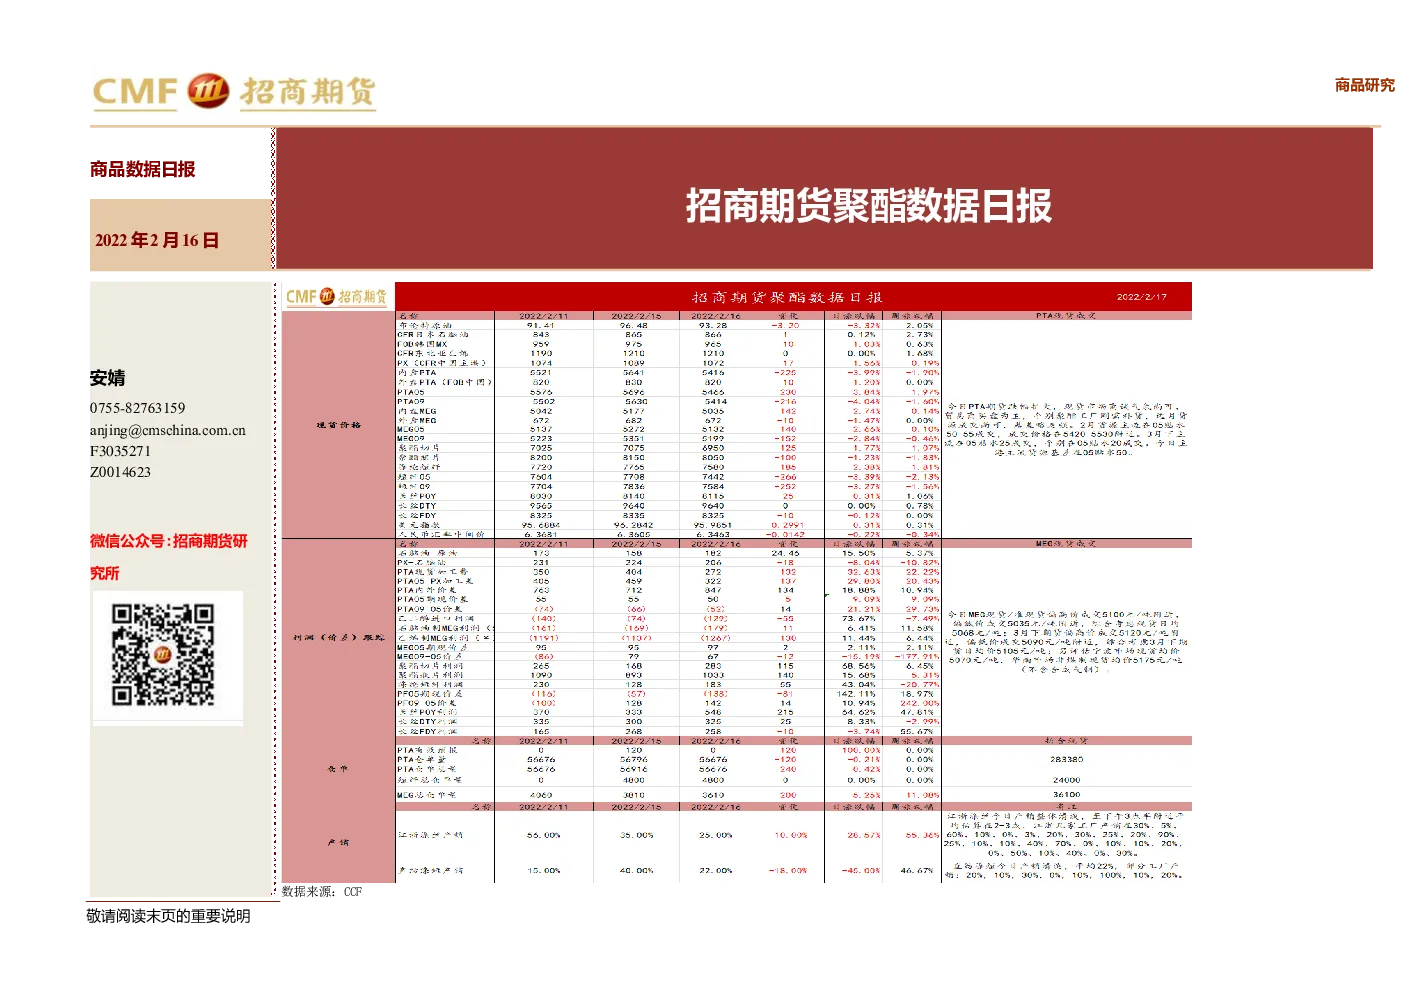The image size is (1403, 992).
Task: Click the PTA05 row label in spot prices
Action: pos(411,392)
